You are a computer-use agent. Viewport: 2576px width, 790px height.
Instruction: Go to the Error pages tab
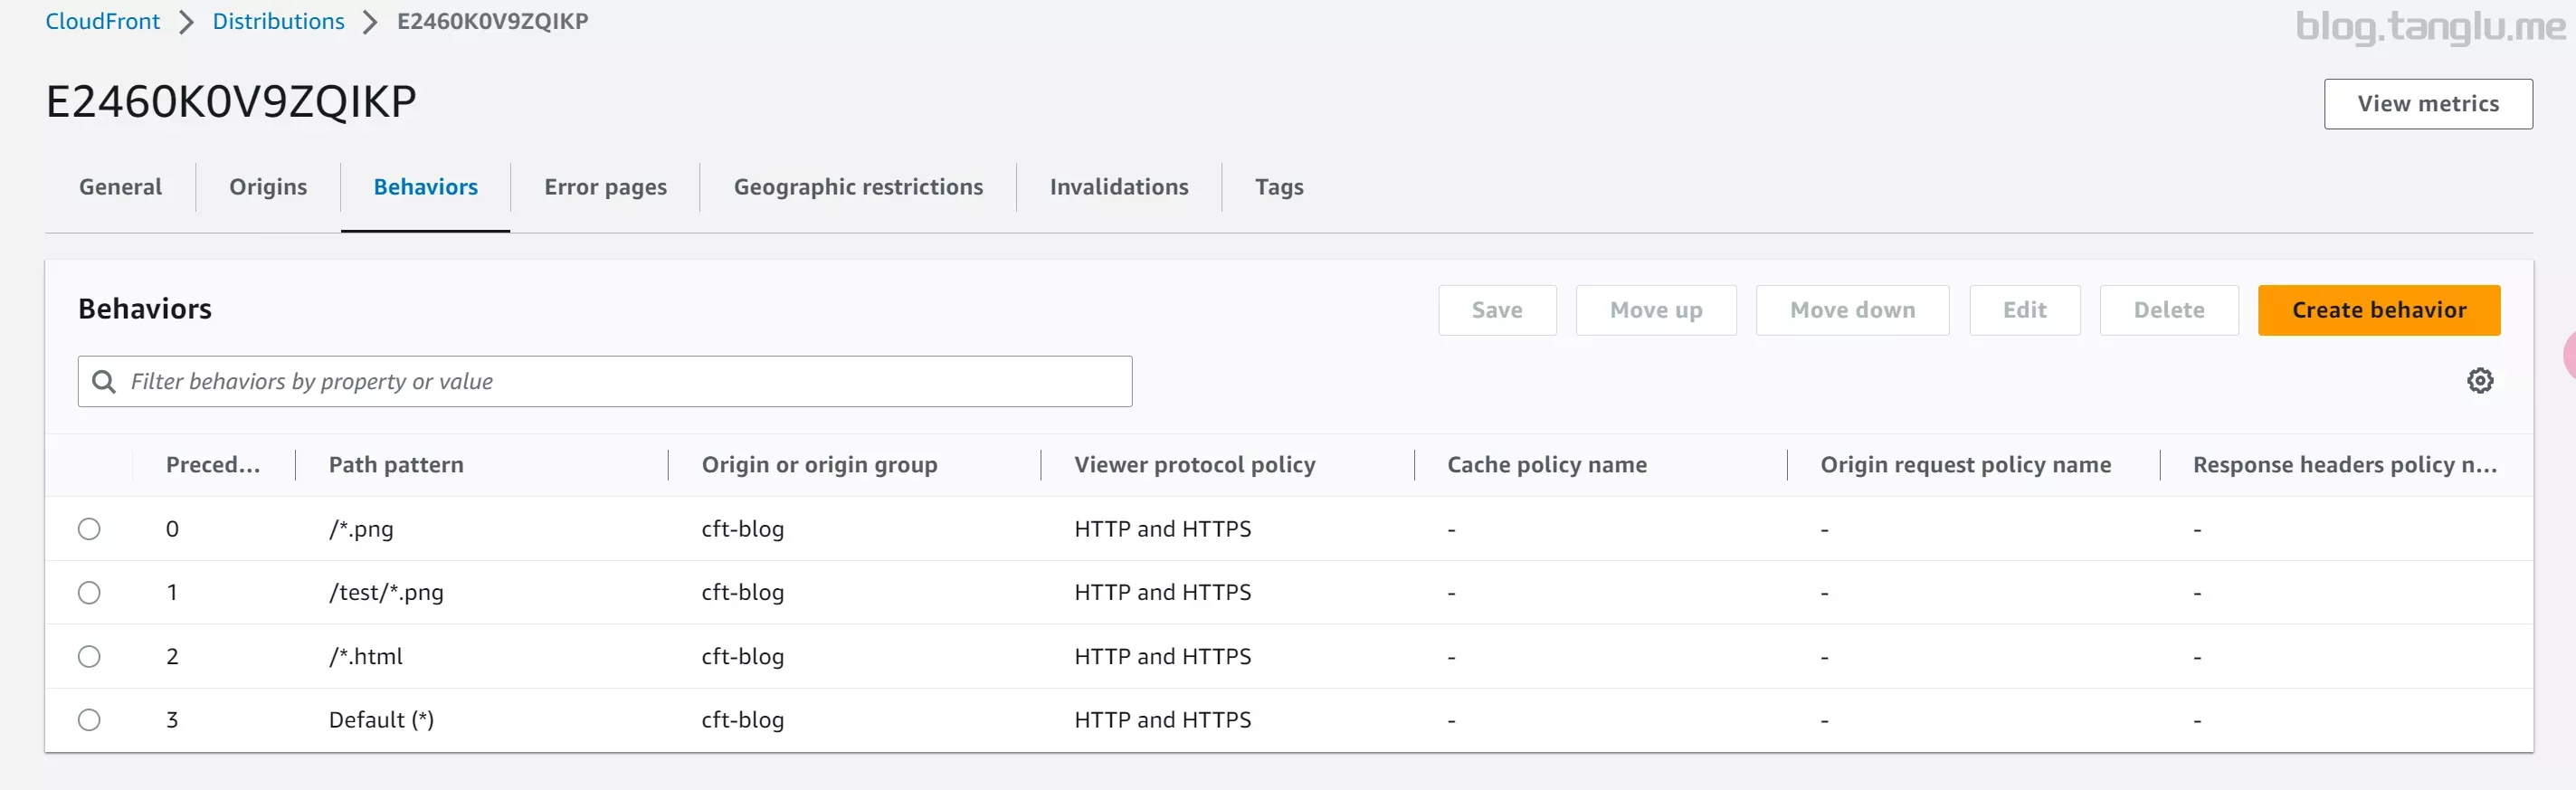(x=605, y=187)
